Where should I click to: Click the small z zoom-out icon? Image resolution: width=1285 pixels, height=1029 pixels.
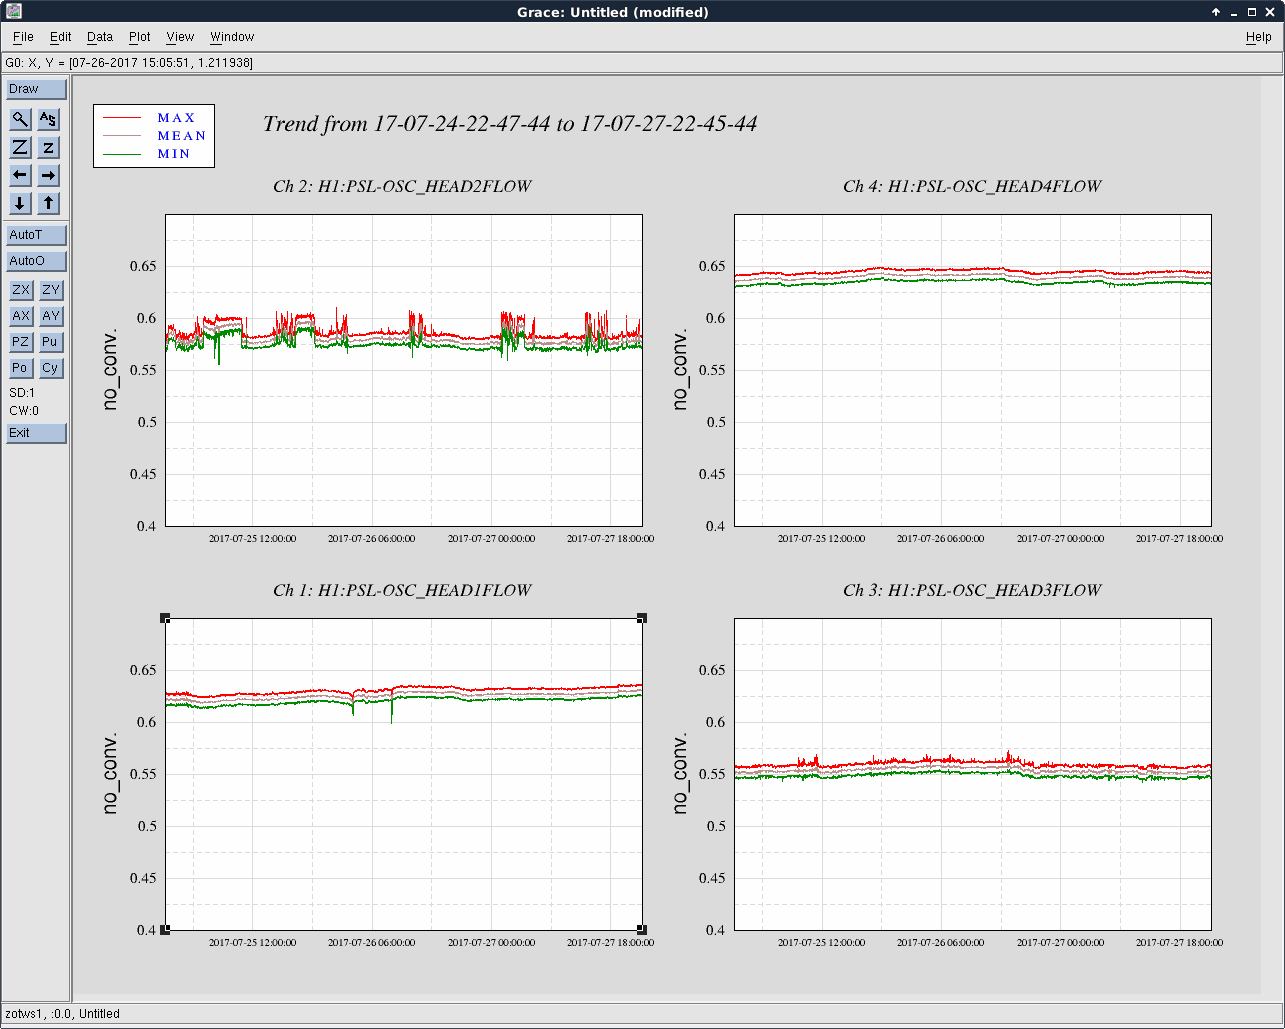tap(48, 148)
